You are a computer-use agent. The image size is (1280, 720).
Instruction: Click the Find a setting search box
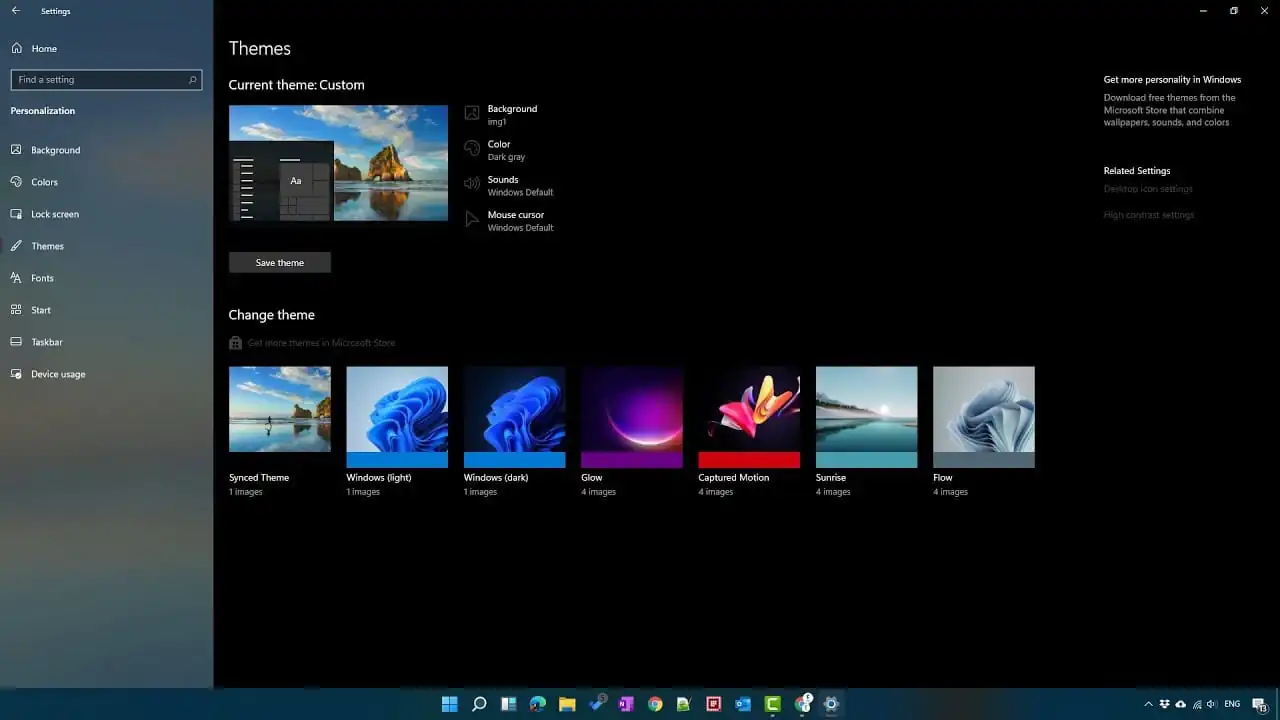pyautogui.click(x=106, y=80)
